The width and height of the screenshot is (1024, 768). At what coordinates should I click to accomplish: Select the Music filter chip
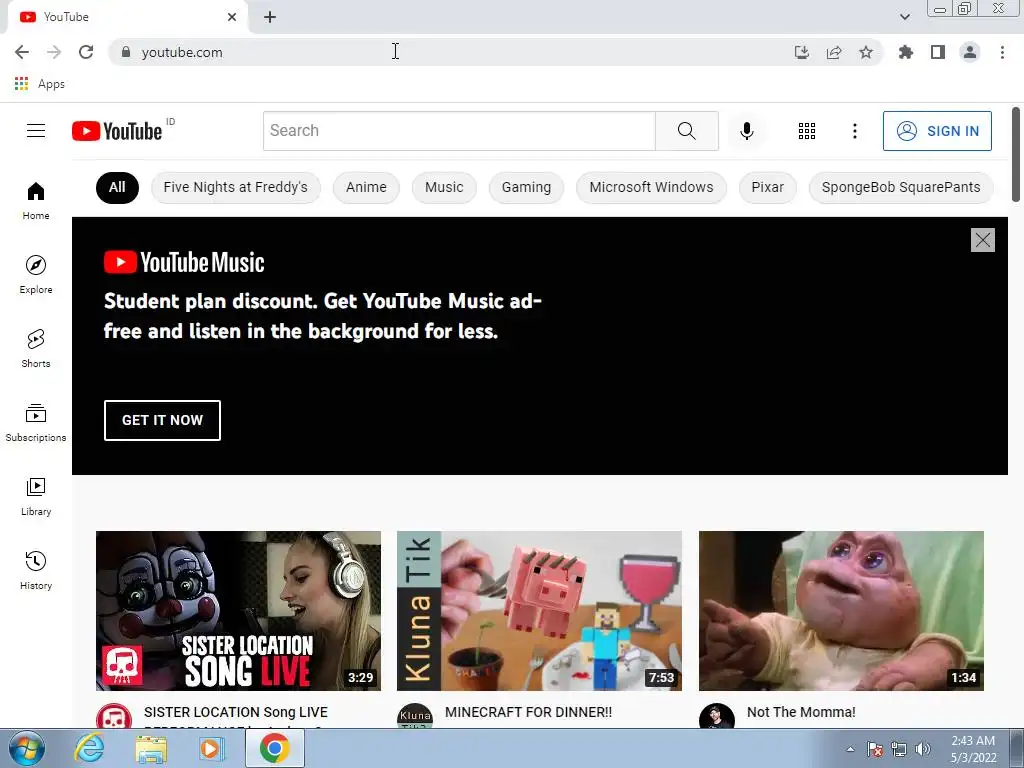[x=444, y=187]
